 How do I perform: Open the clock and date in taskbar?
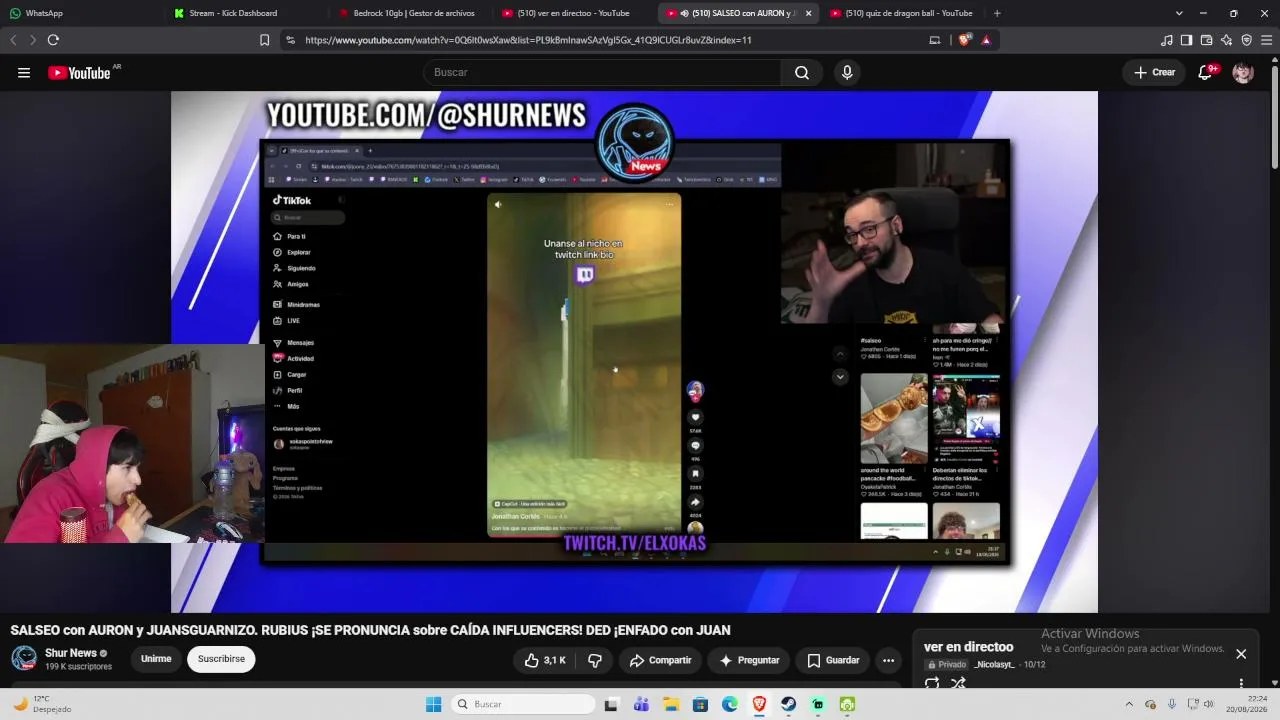pyautogui.click(x=1245, y=704)
